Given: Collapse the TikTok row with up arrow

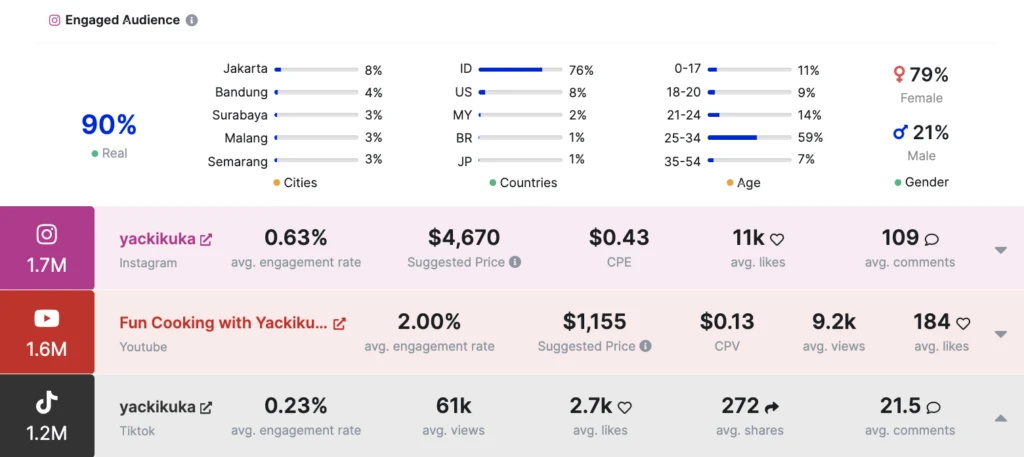Looking at the screenshot, I should coord(1000,418).
